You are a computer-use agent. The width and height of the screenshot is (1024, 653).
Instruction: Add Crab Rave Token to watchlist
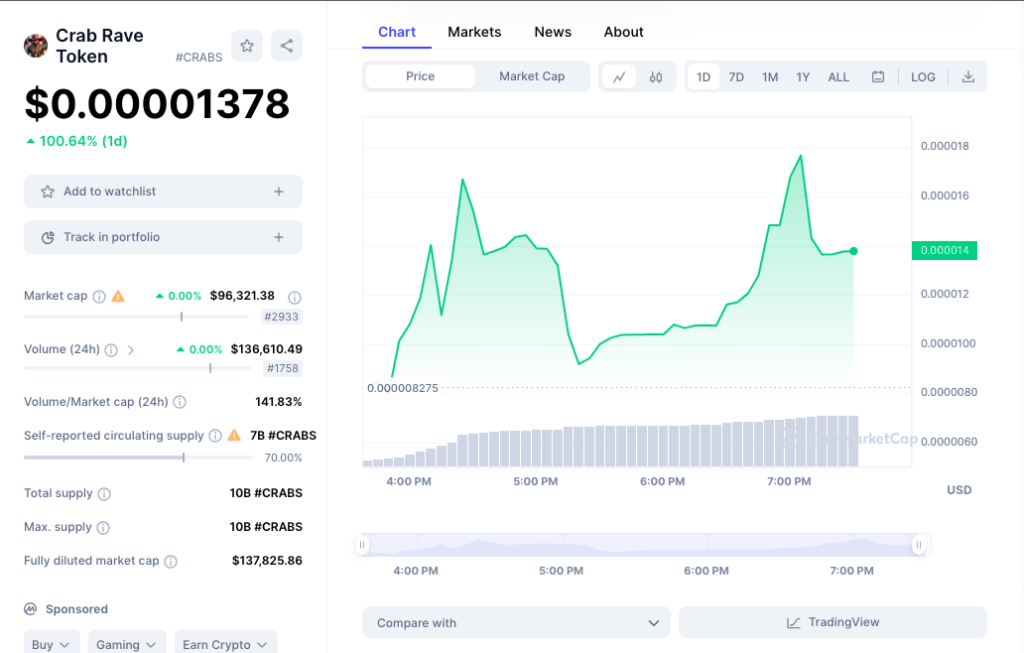pos(162,191)
